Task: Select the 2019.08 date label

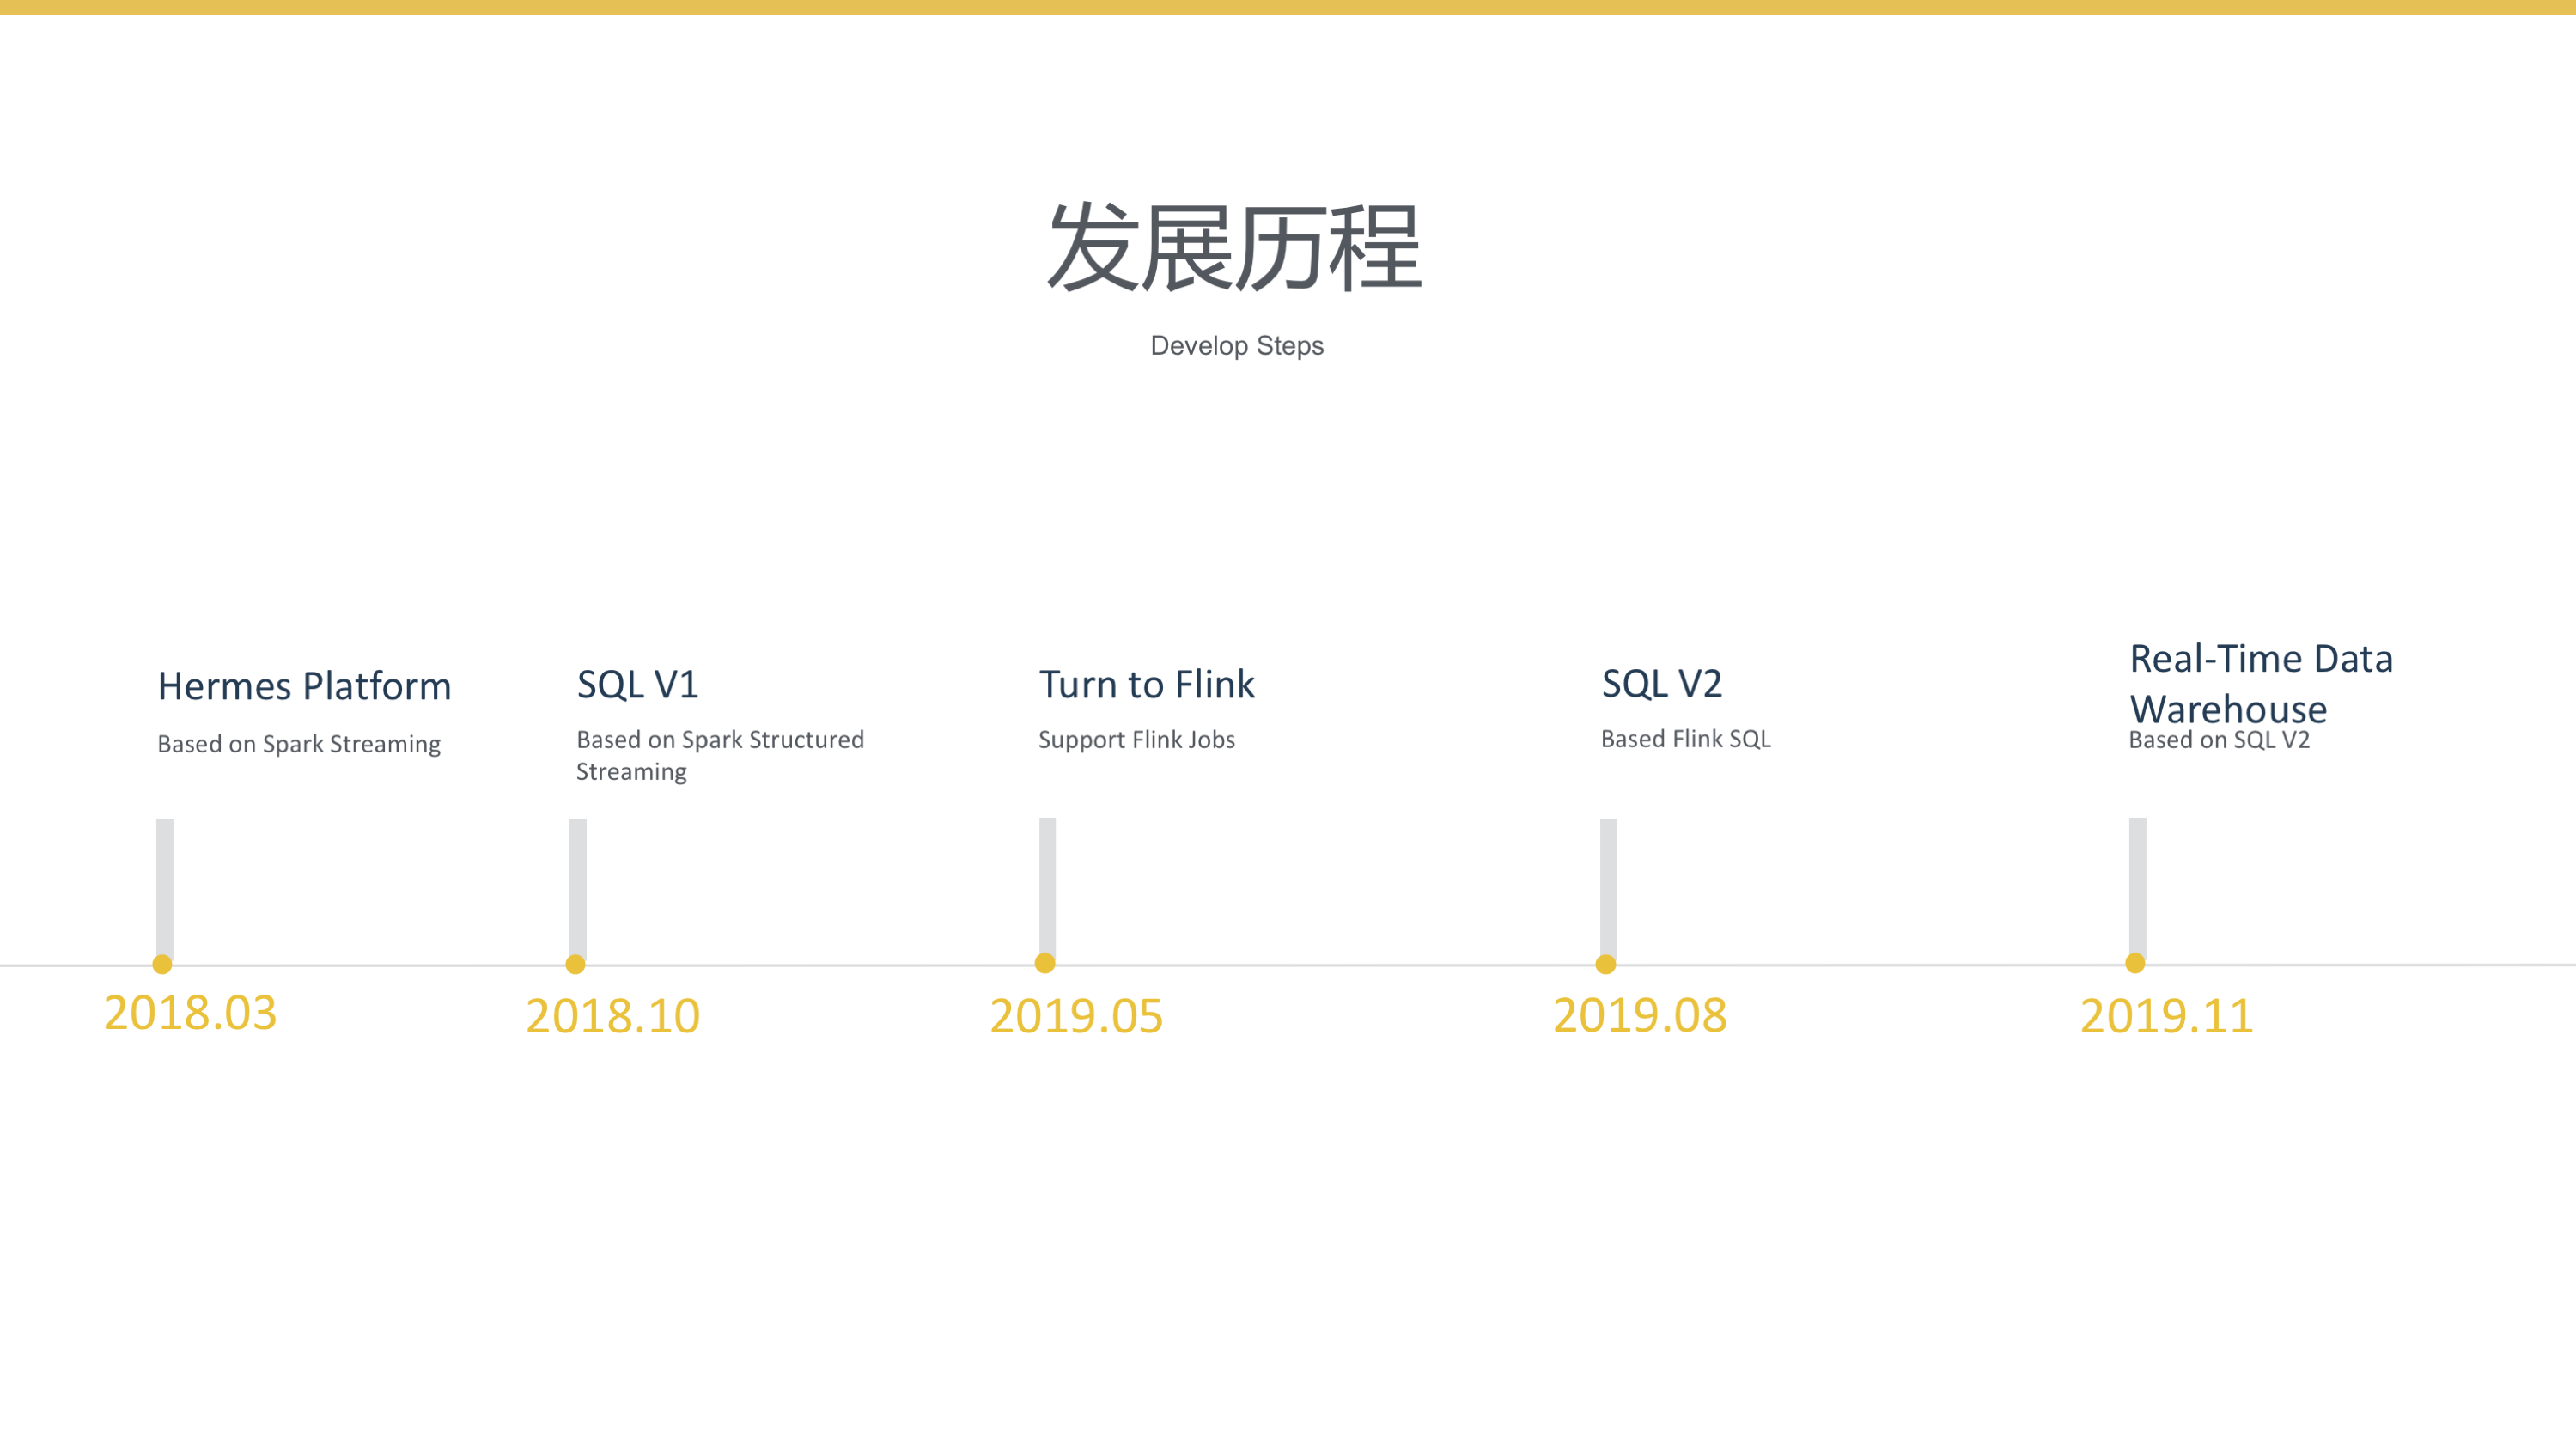Action: [1640, 1015]
